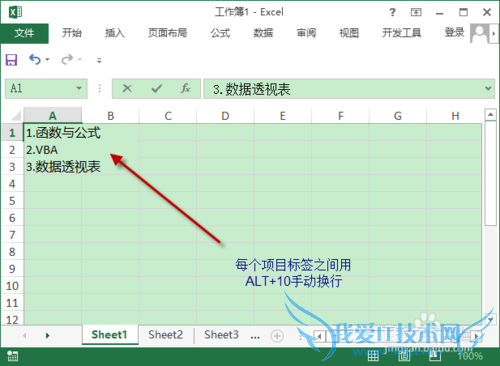Image resolution: width=500 pixels, height=366 pixels.
Task: Open the 公式 ribbon tab
Action: click(220, 33)
